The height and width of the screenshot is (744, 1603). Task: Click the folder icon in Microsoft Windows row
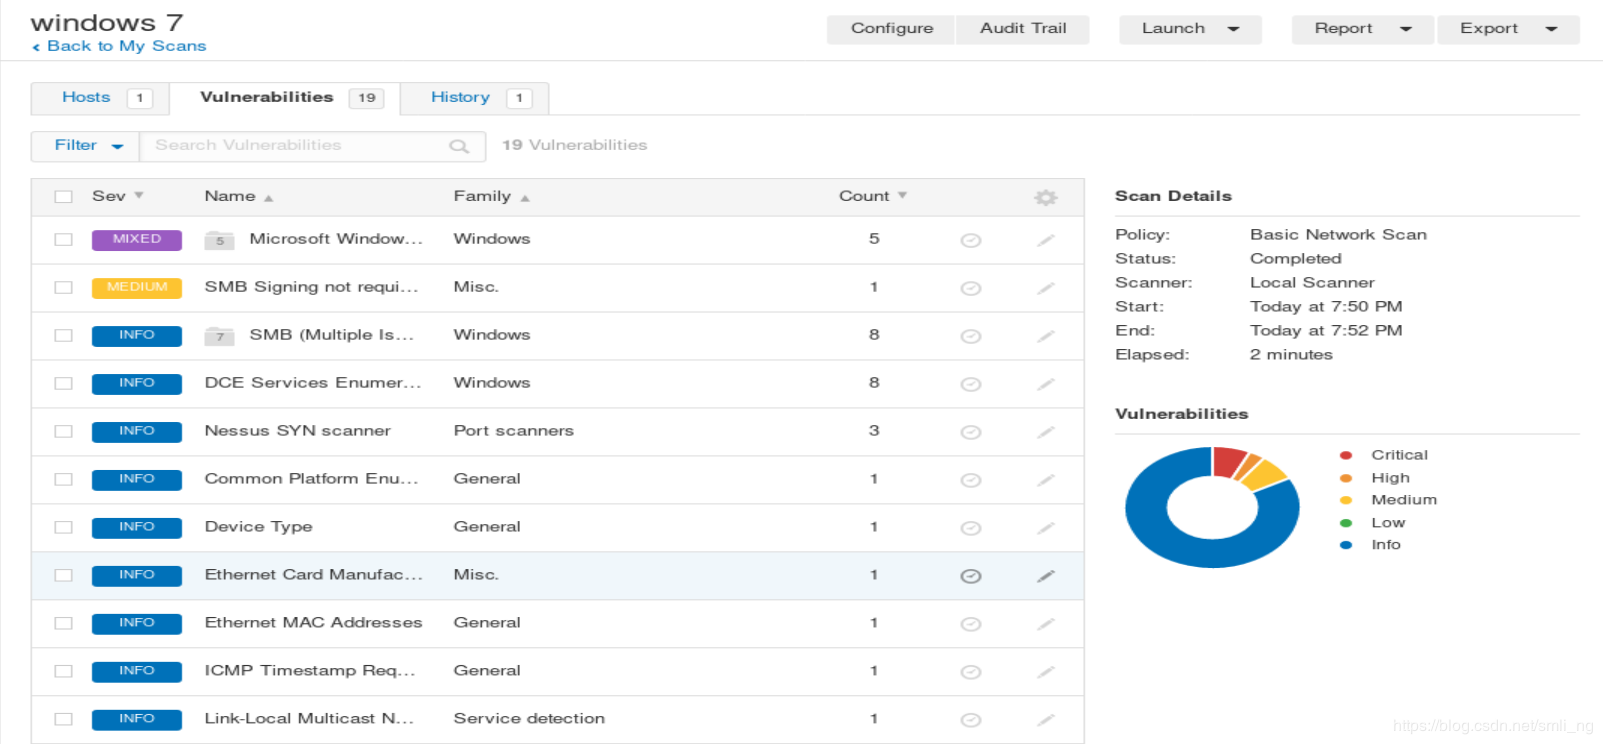[219, 240]
